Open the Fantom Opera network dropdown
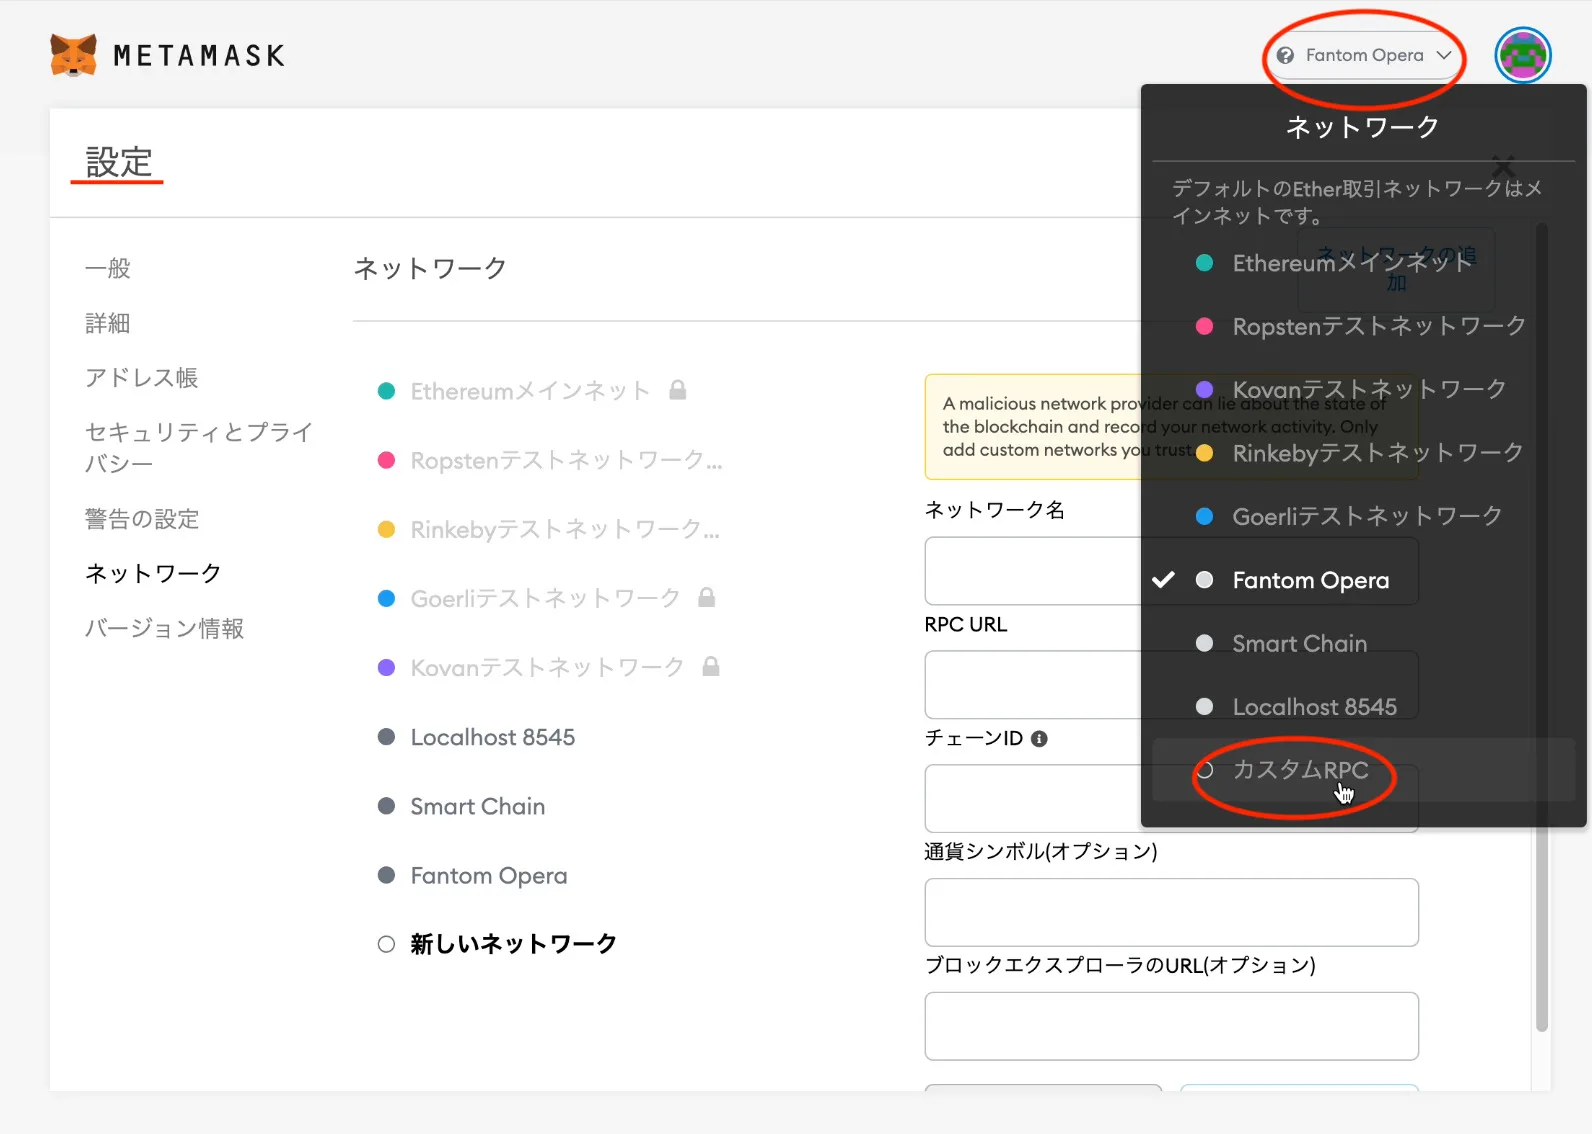Screen dimensions: 1592x1134 (x=1364, y=56)
